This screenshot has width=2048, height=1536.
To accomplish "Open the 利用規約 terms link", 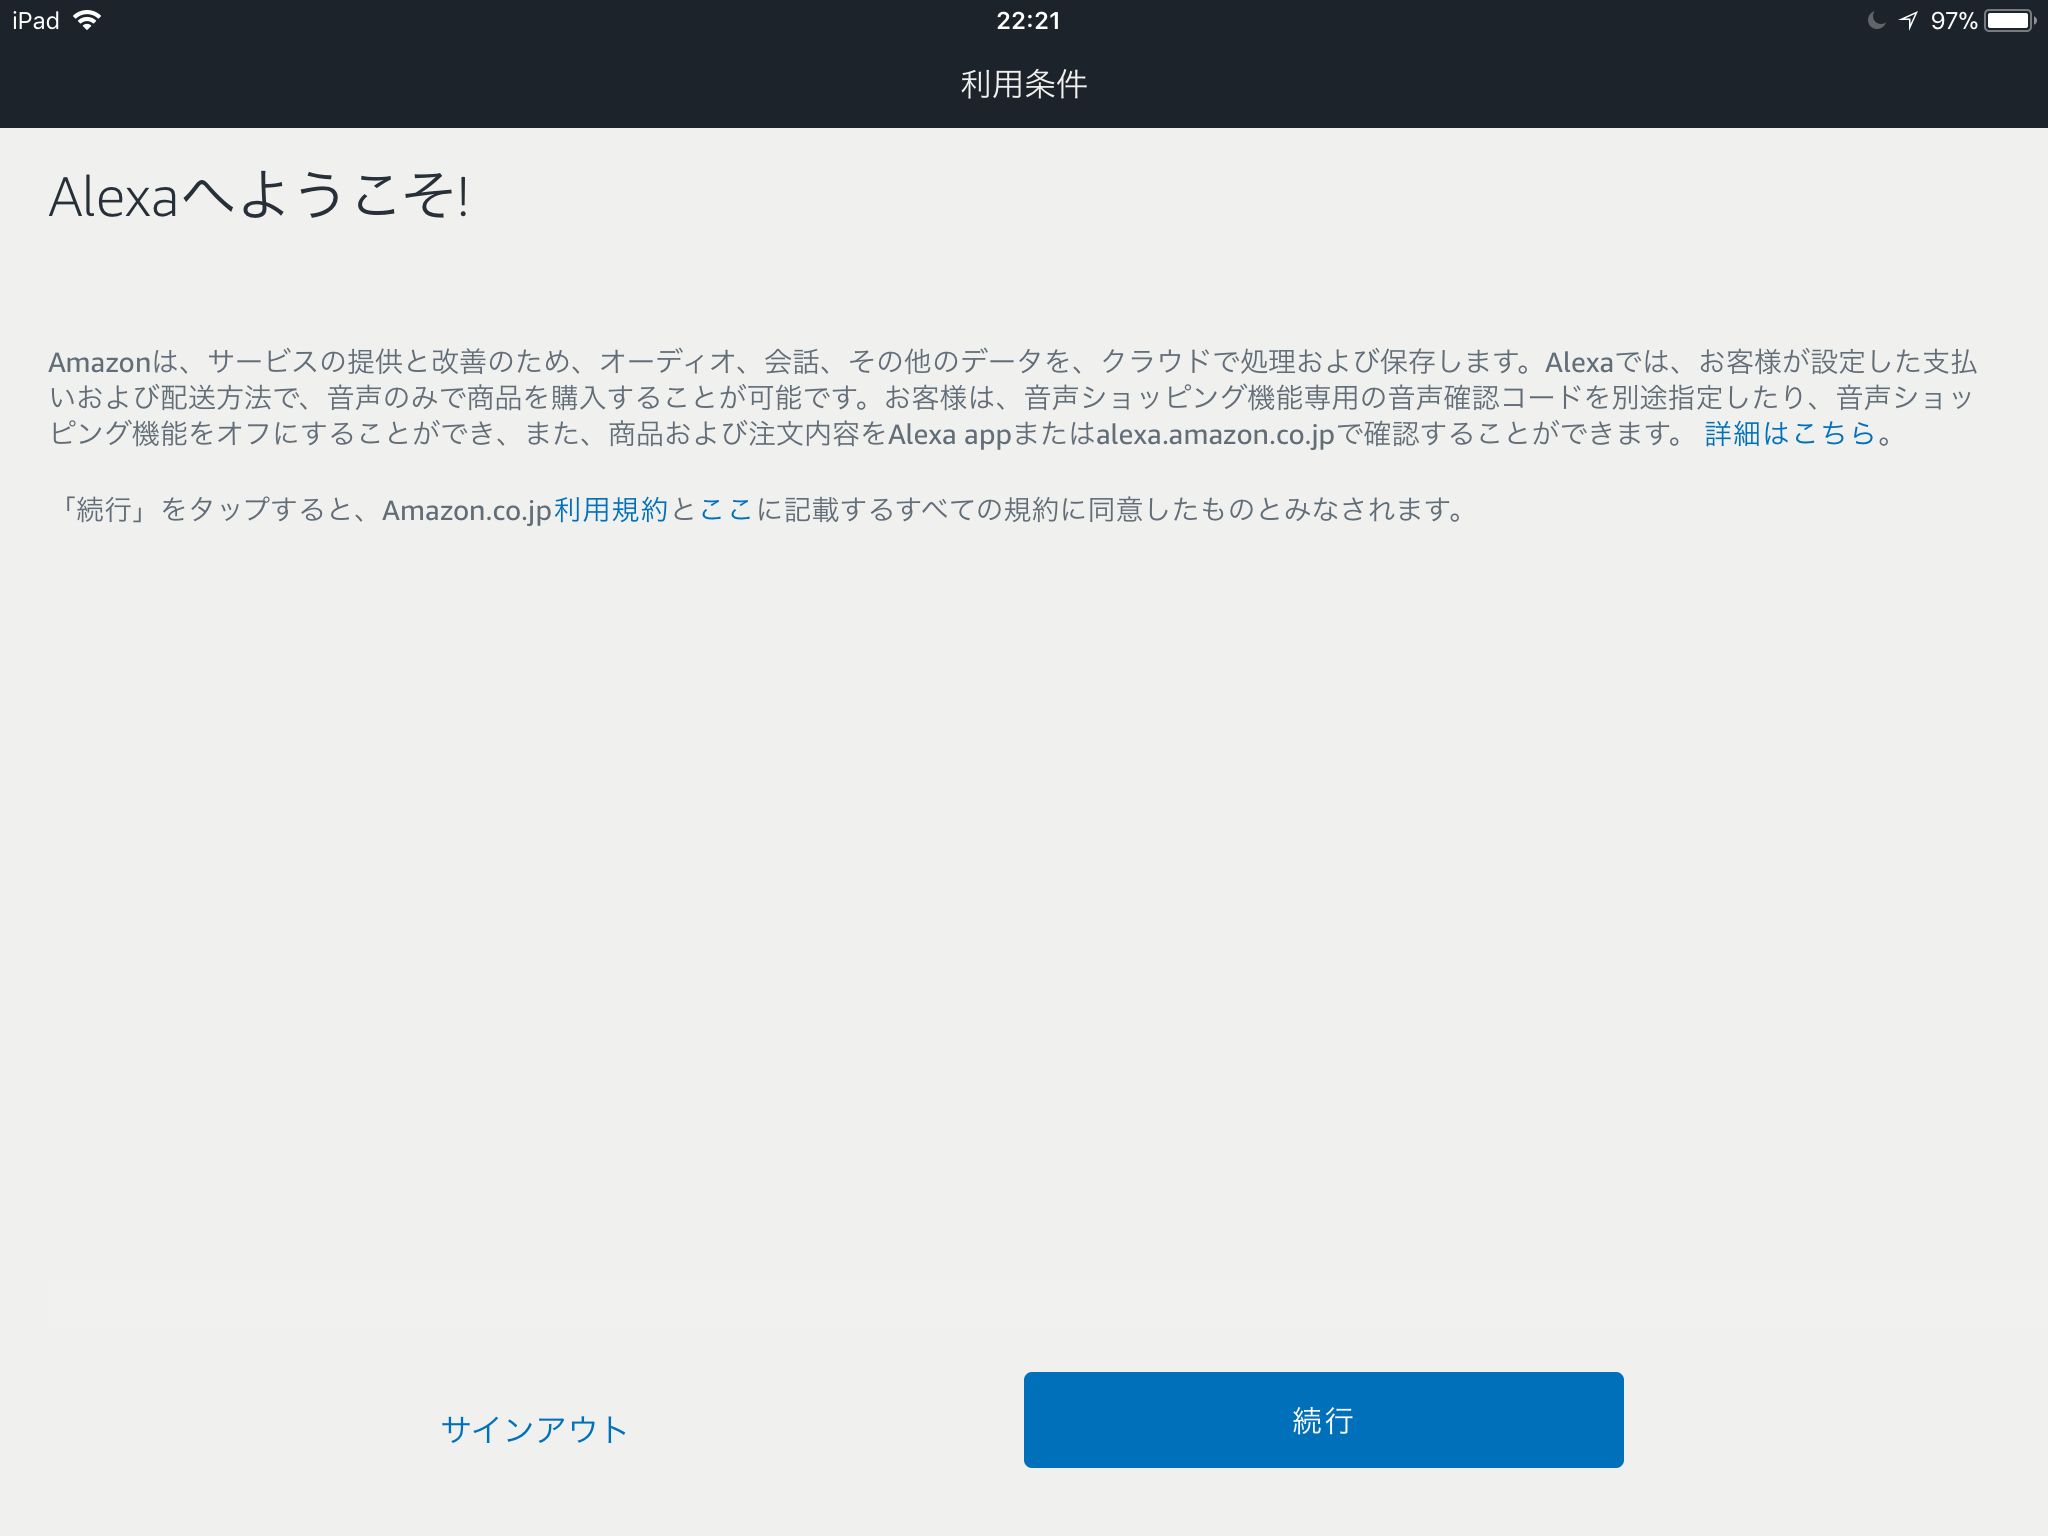I will pyautogui.click(x=611, y=510).
